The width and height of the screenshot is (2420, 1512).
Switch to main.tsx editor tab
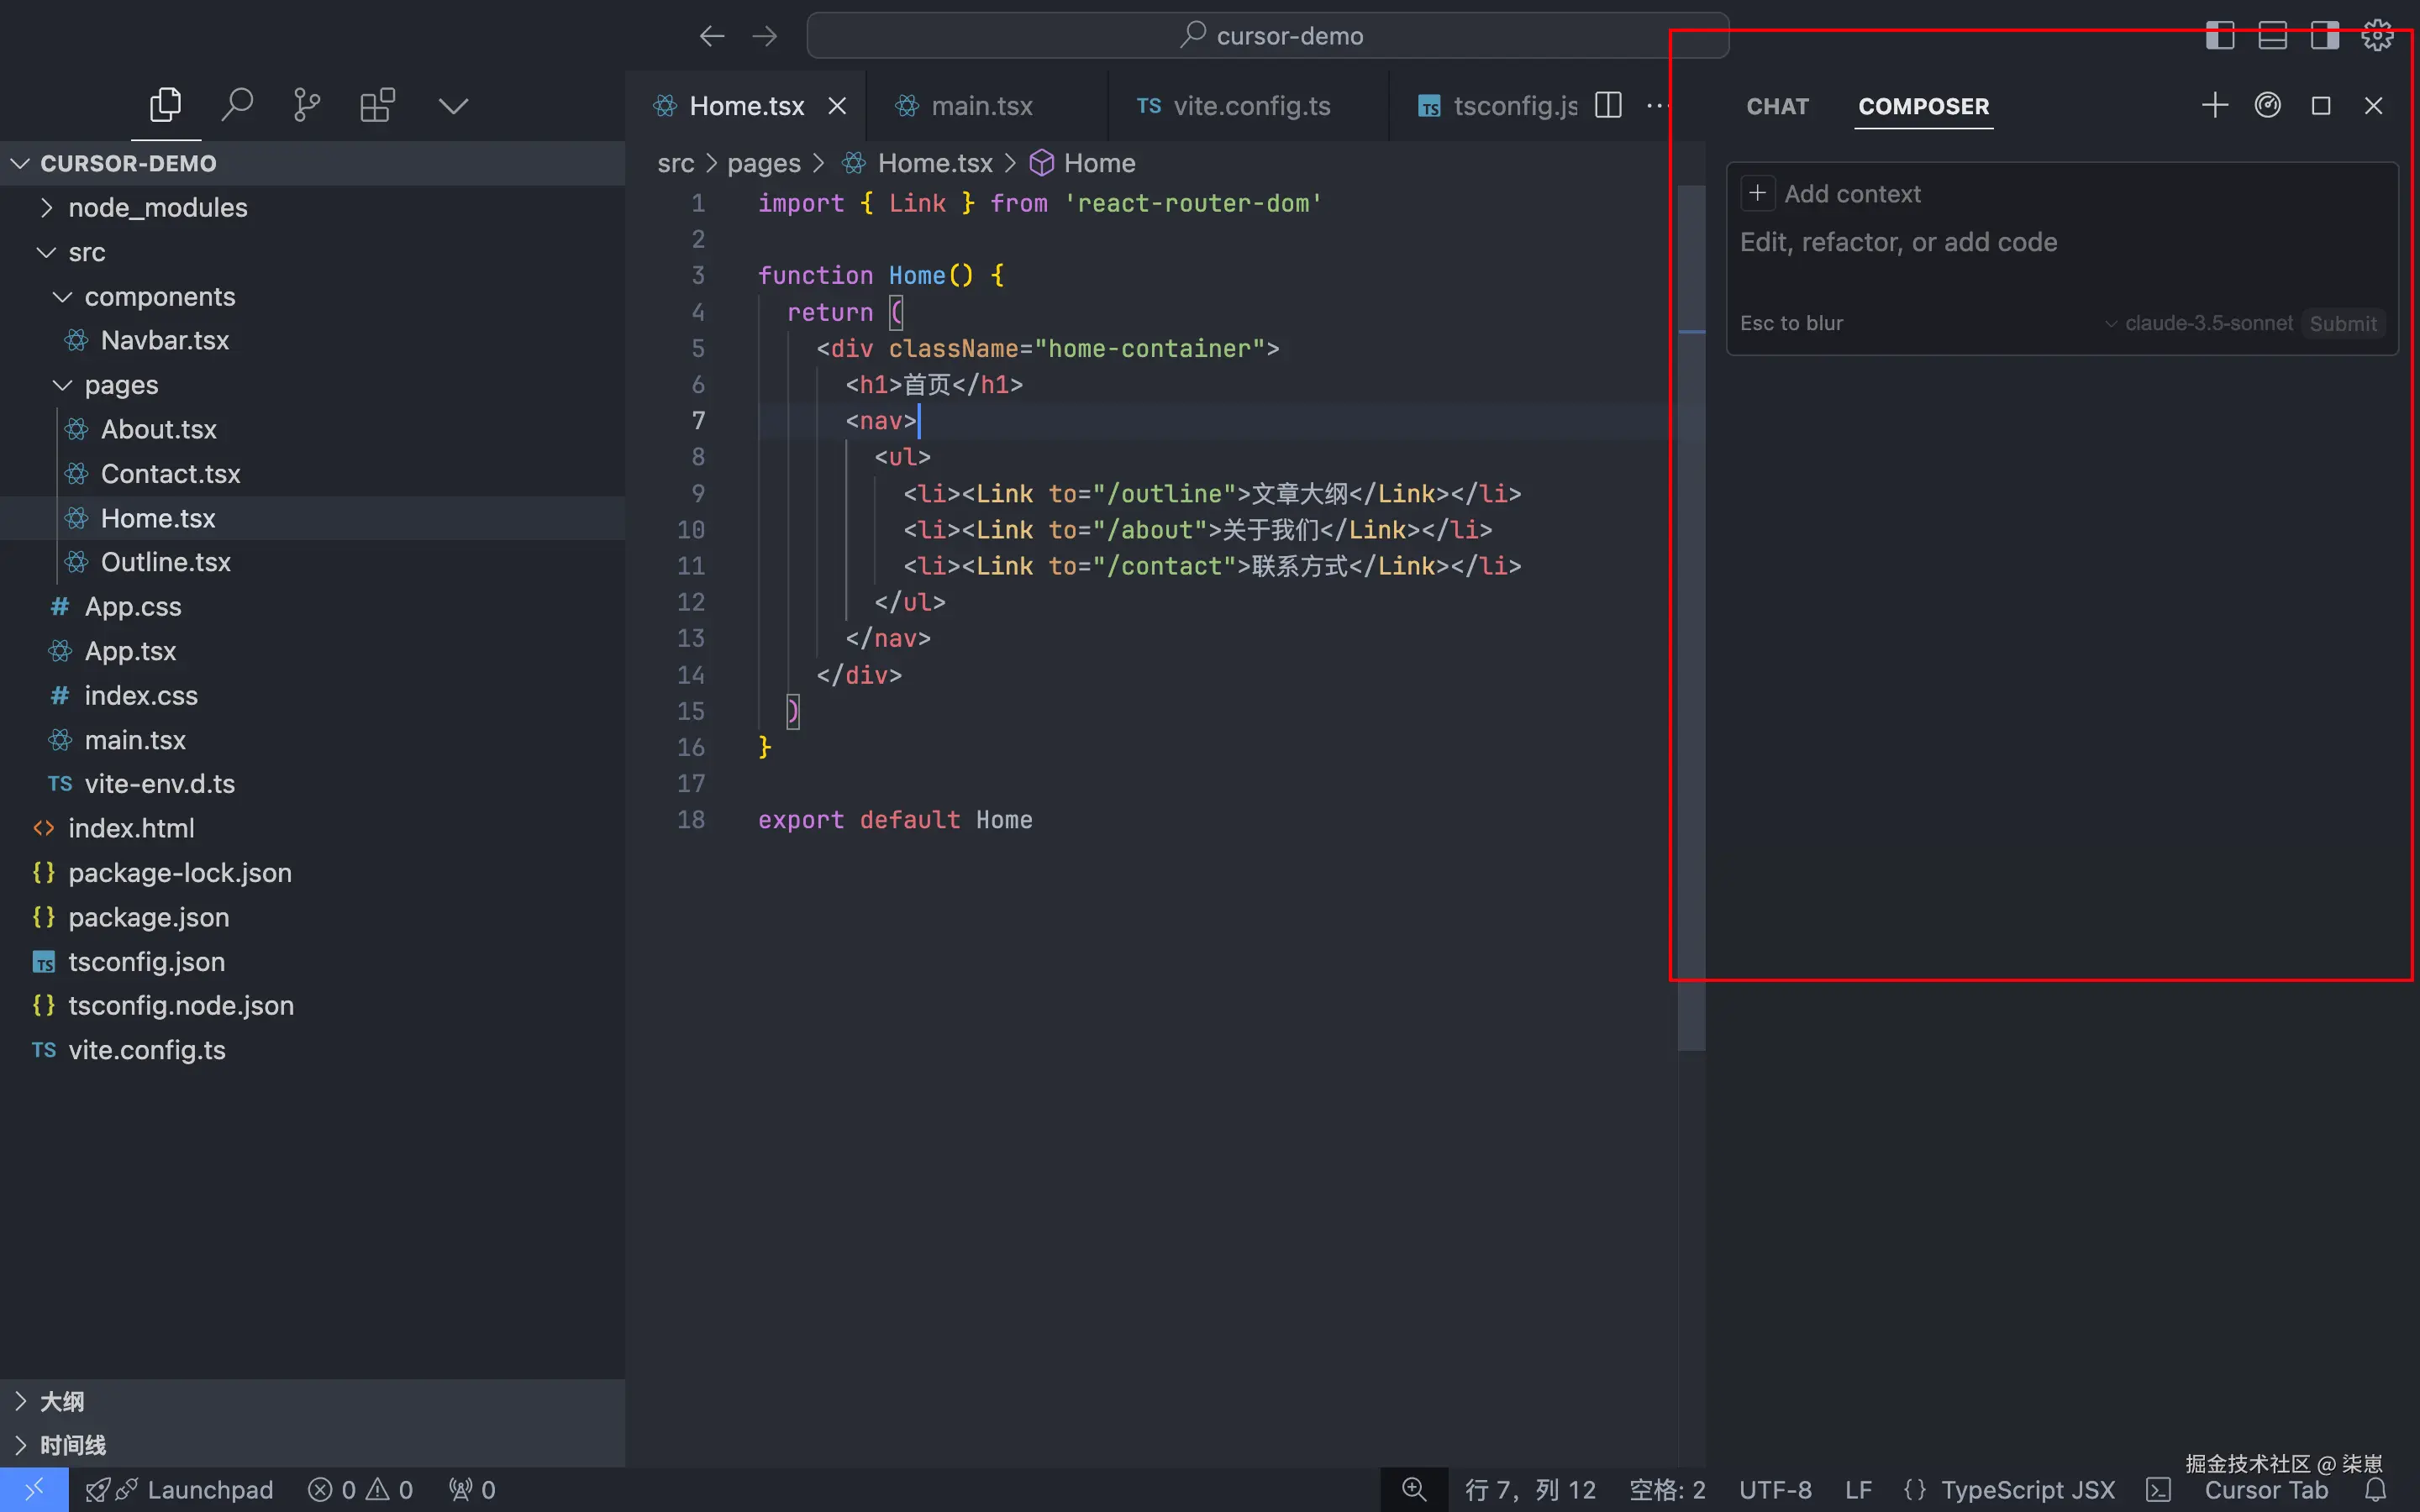(x=981, y=106)
